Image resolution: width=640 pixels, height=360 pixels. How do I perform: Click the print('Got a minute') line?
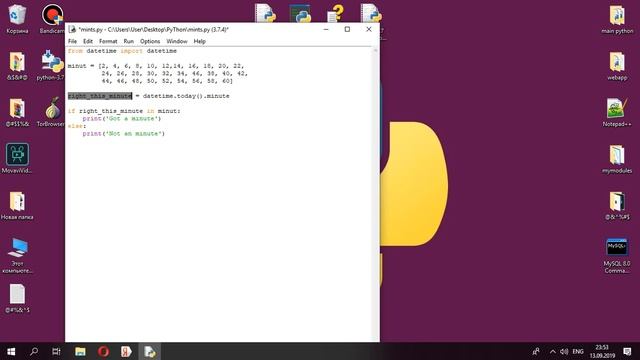[122, 118]
